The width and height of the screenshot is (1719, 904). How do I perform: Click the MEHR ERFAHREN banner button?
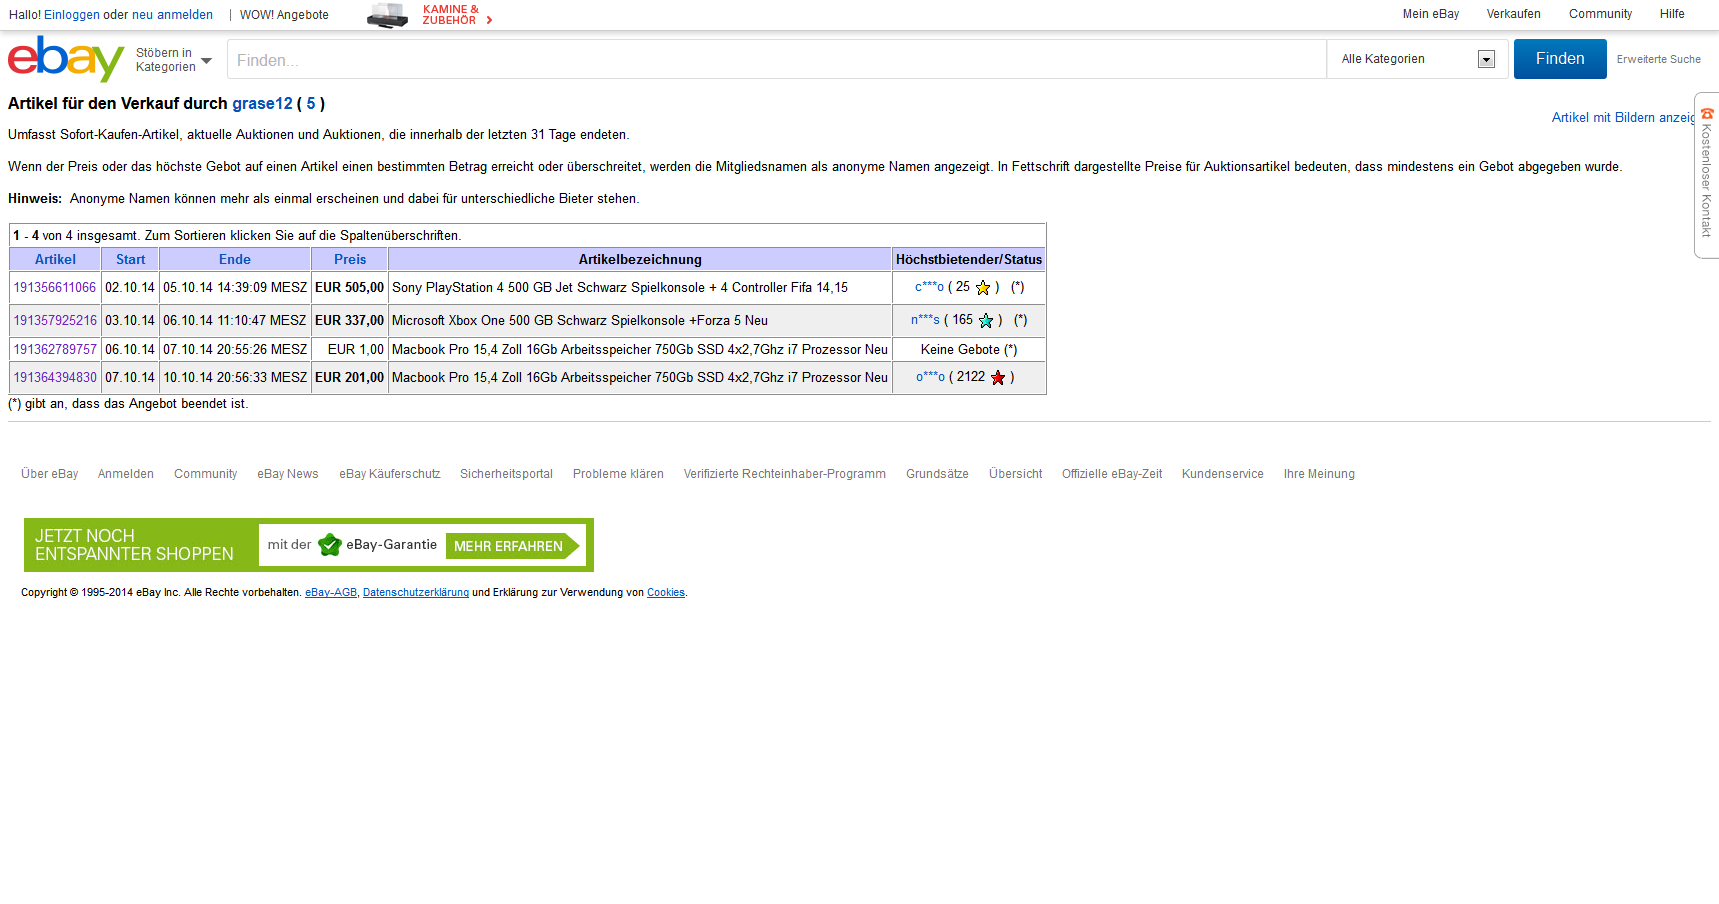513,546
